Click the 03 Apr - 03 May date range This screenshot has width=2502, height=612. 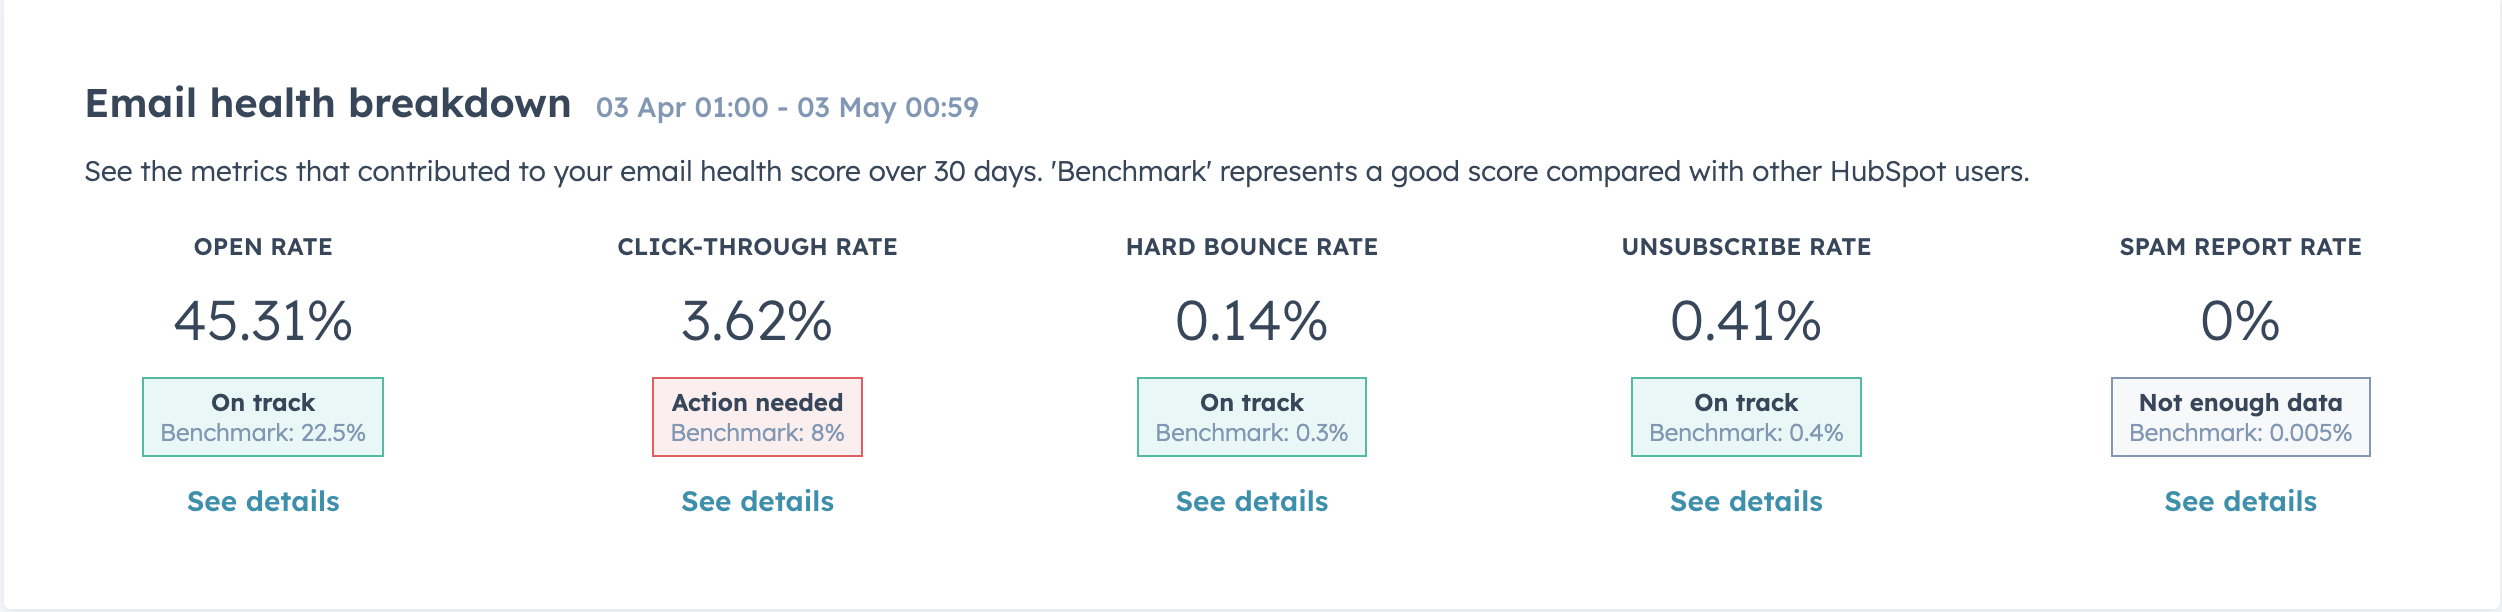[787, 107]
